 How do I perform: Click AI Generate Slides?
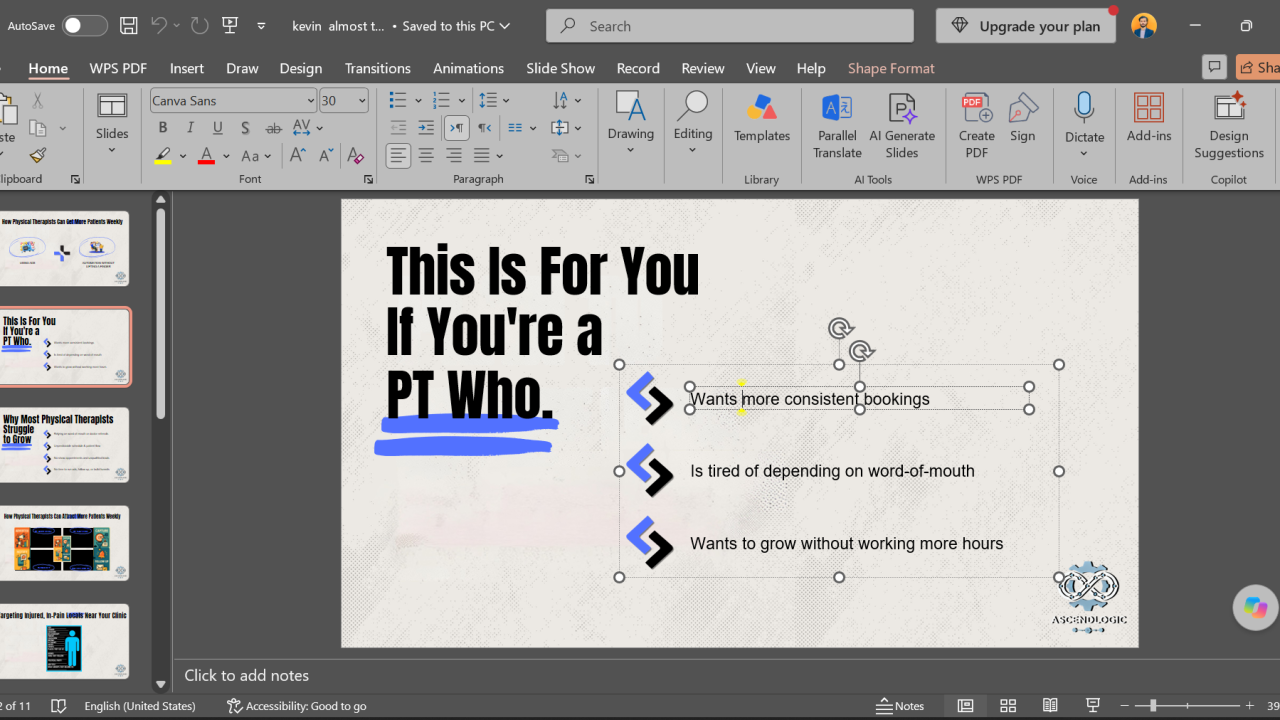pos(902,126)
